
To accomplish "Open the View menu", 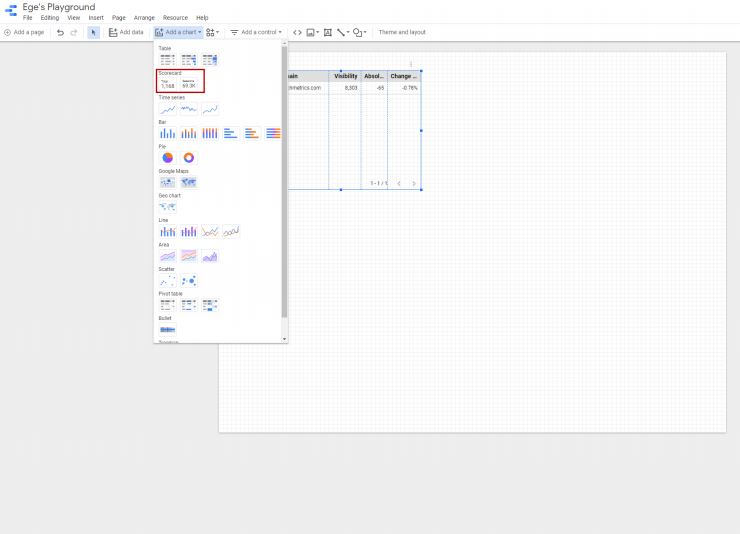I will 74,18.
